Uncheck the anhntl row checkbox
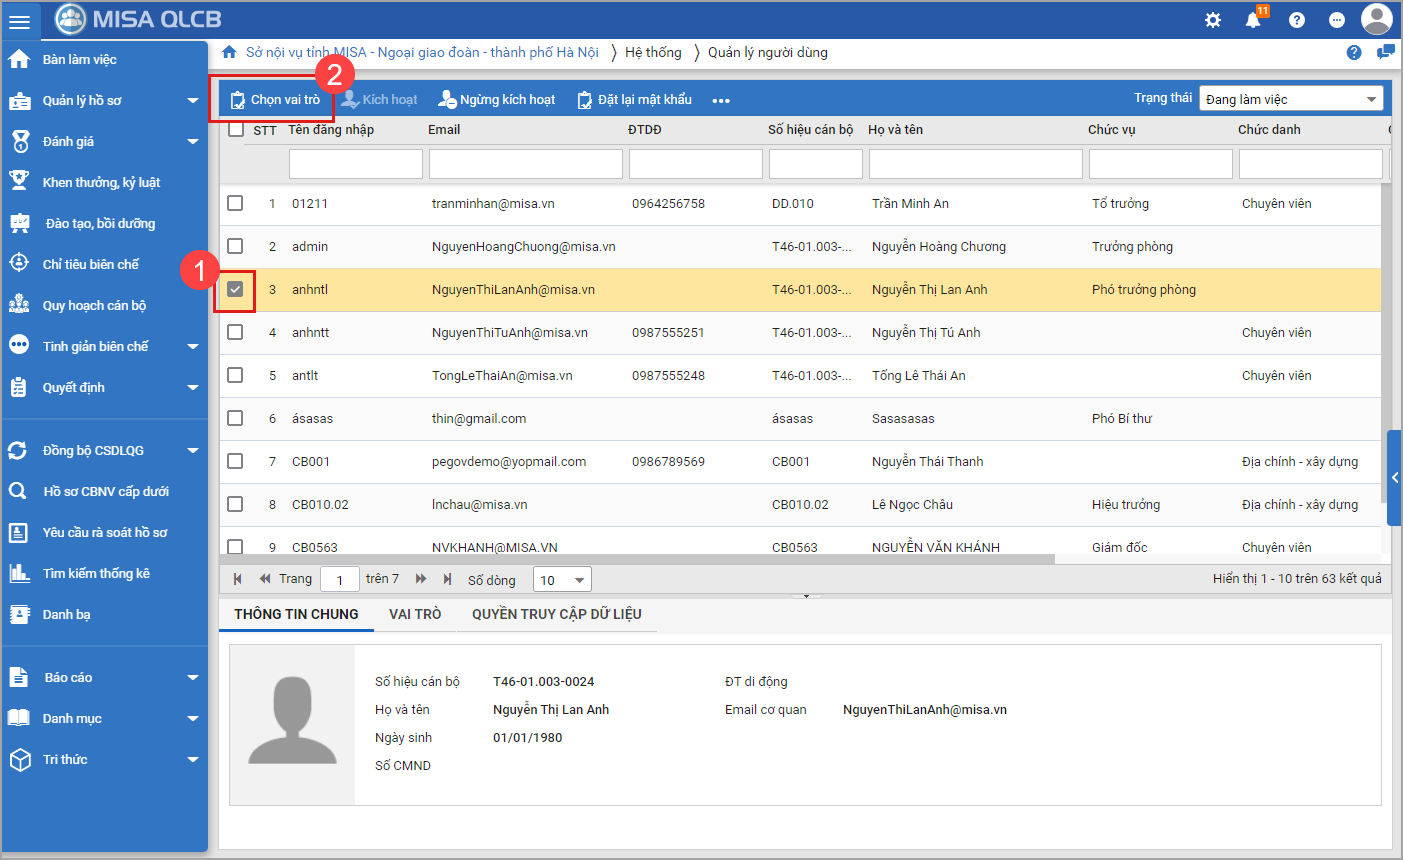Screen dimensions: 1403x860 (x=235, y=290)
